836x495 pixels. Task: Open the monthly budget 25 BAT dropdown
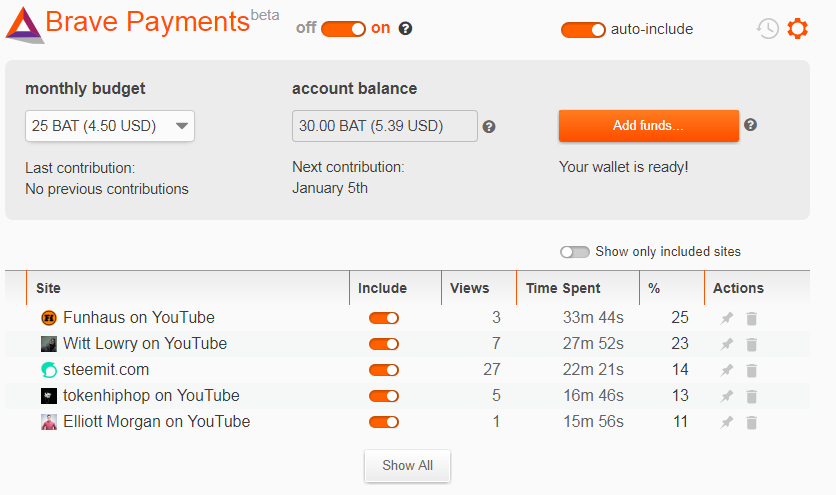click(x=110, y=126)
